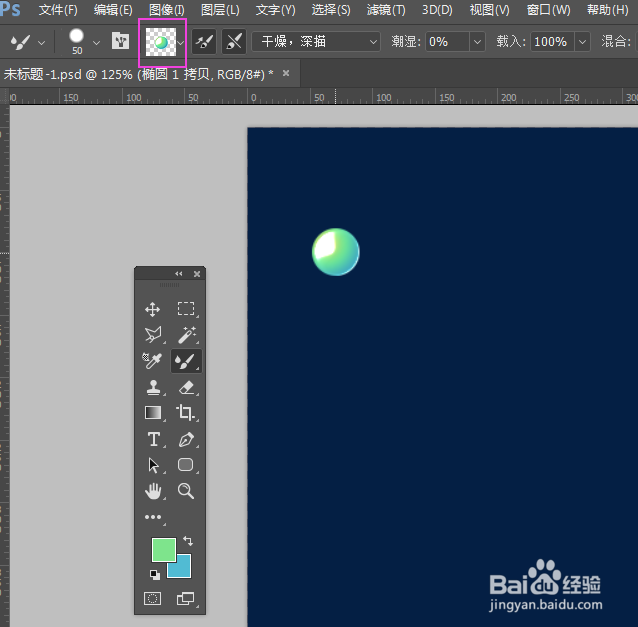
Task: Select the Rounded Rectangle shape tool
Action: [x=186, y=465]
